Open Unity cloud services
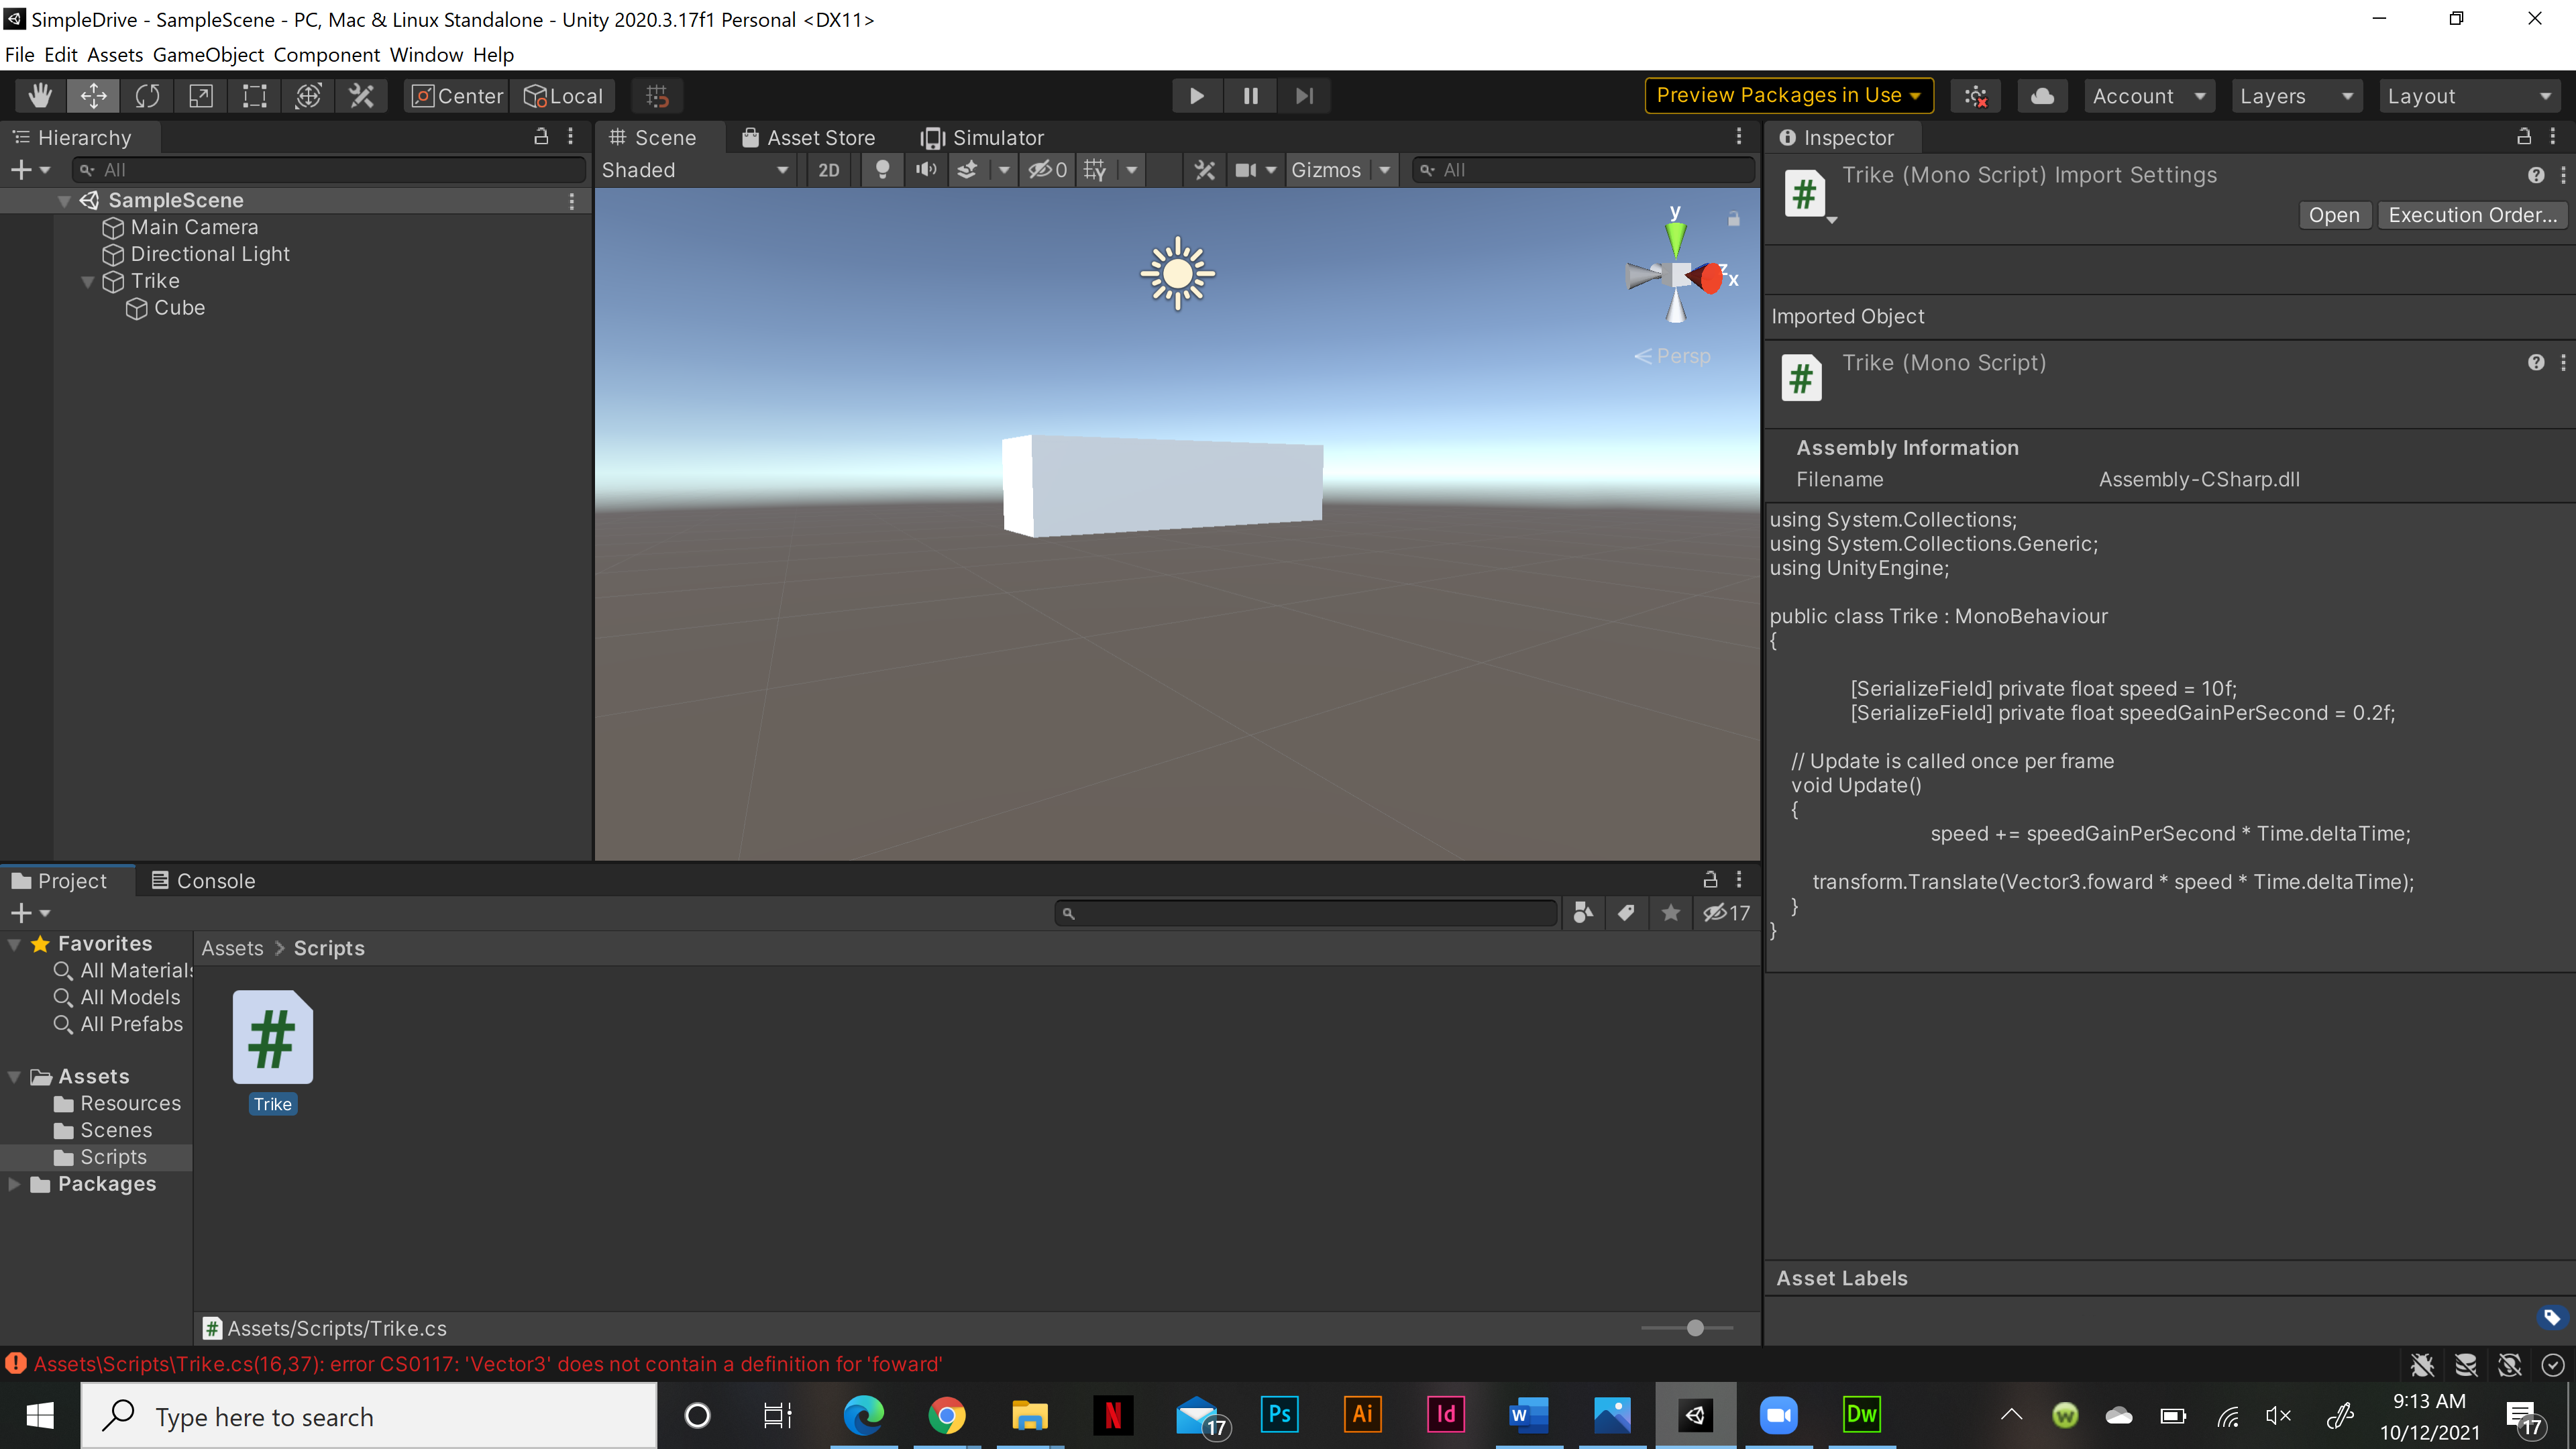The width and height of the screenshot is (2576, 1449). [x=2042, y=96]
